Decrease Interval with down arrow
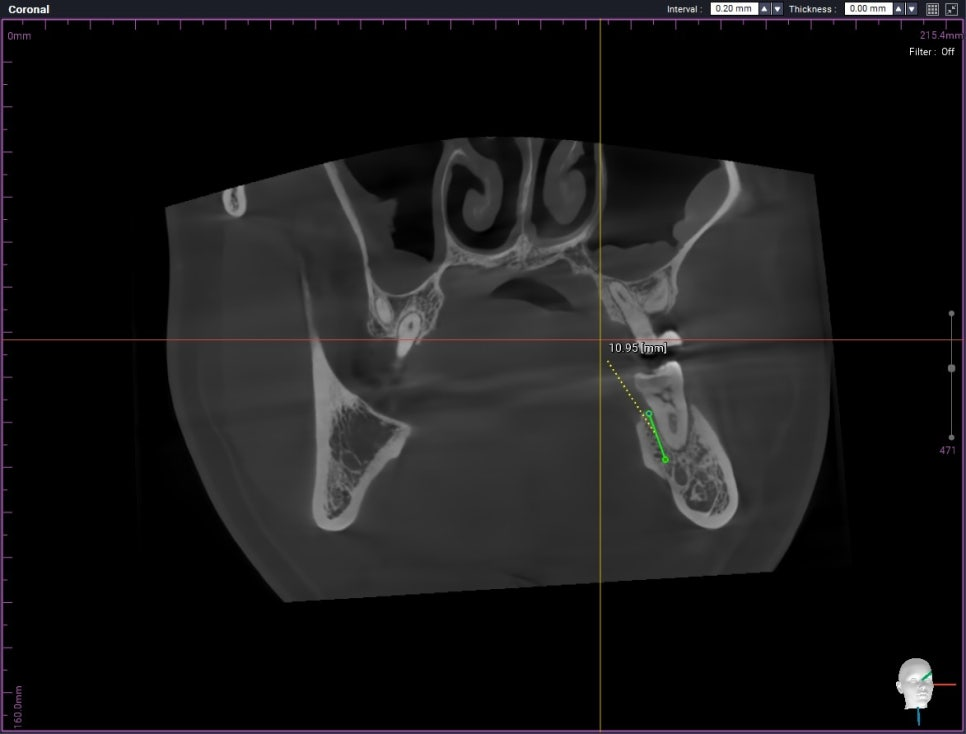Image resolution: width=966 pixels, height=734 pixels. click(777, 9)
